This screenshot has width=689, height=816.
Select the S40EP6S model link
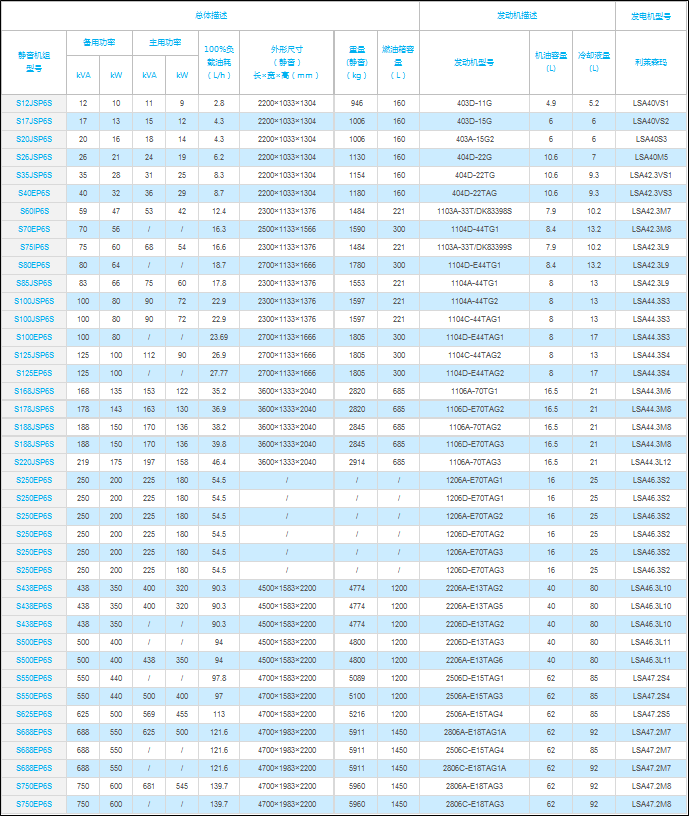tap(35, 193)
